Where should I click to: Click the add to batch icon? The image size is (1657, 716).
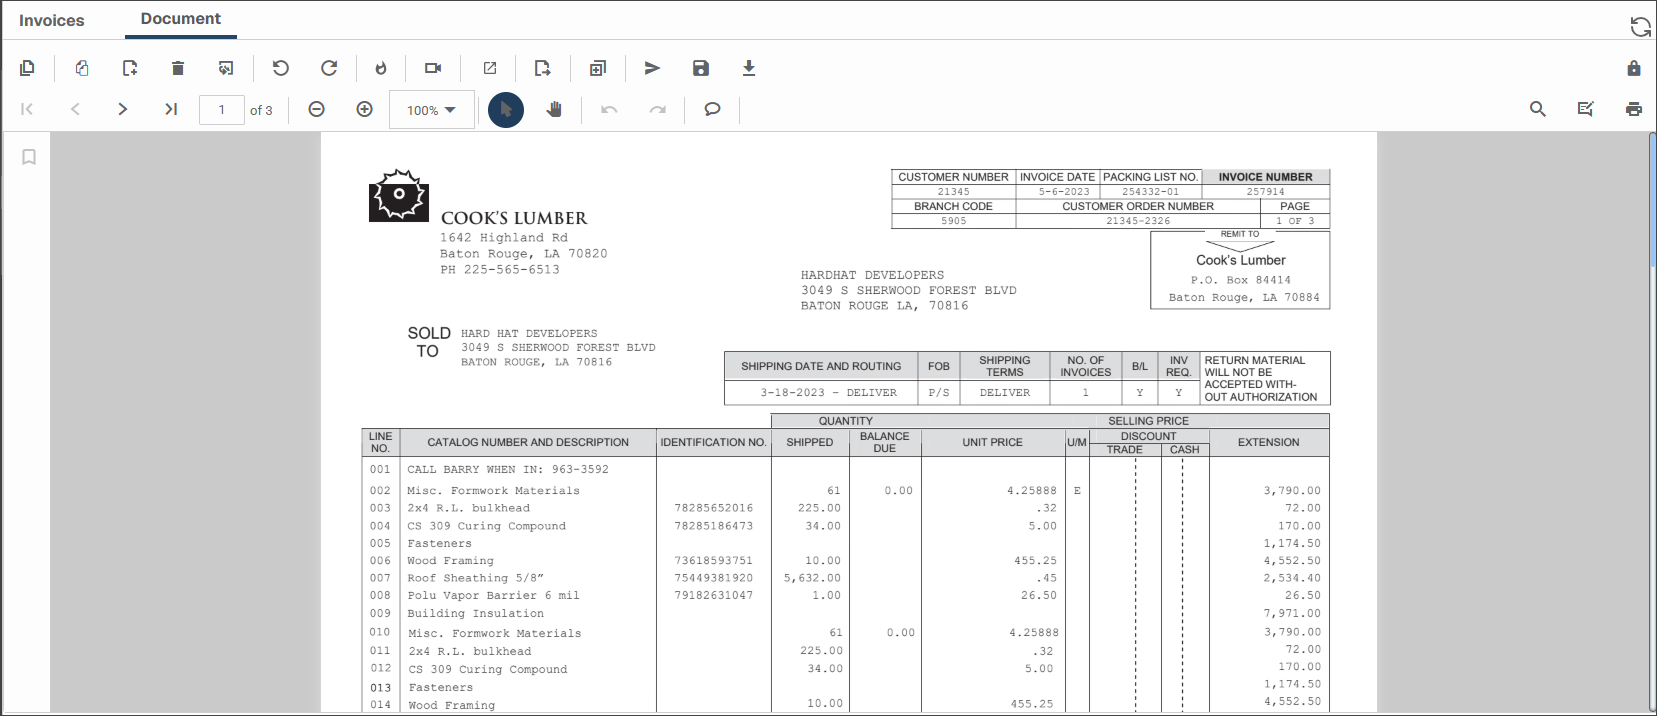pyautogui.click(x=597, y=68)
